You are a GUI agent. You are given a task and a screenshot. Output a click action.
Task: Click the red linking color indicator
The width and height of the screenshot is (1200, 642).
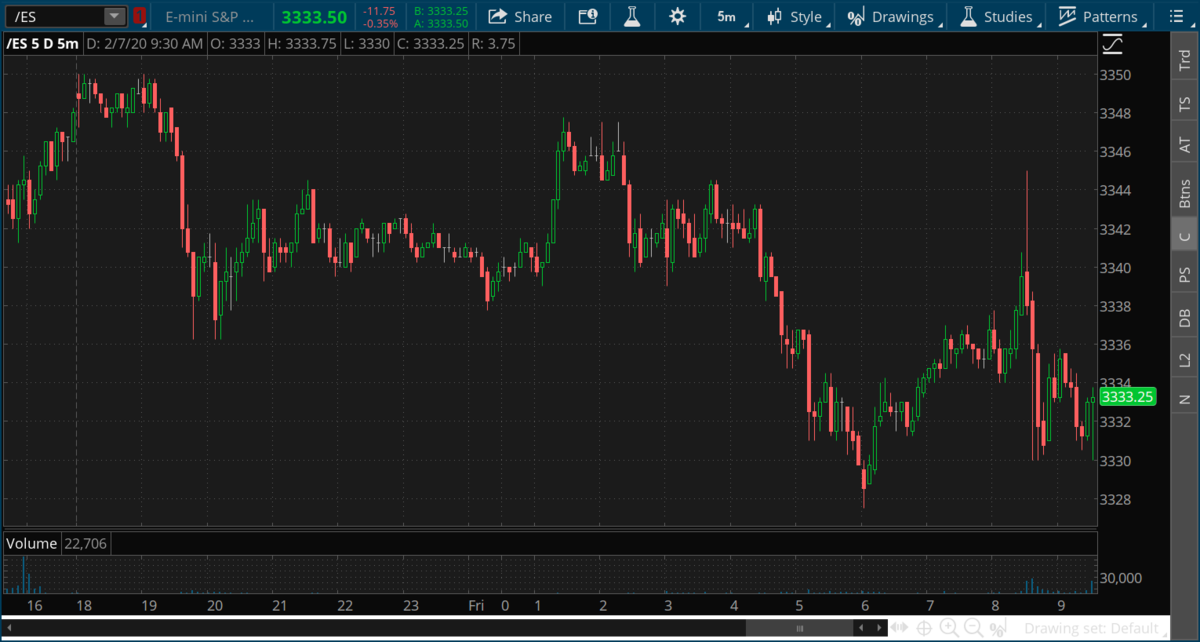click(140, 16)
